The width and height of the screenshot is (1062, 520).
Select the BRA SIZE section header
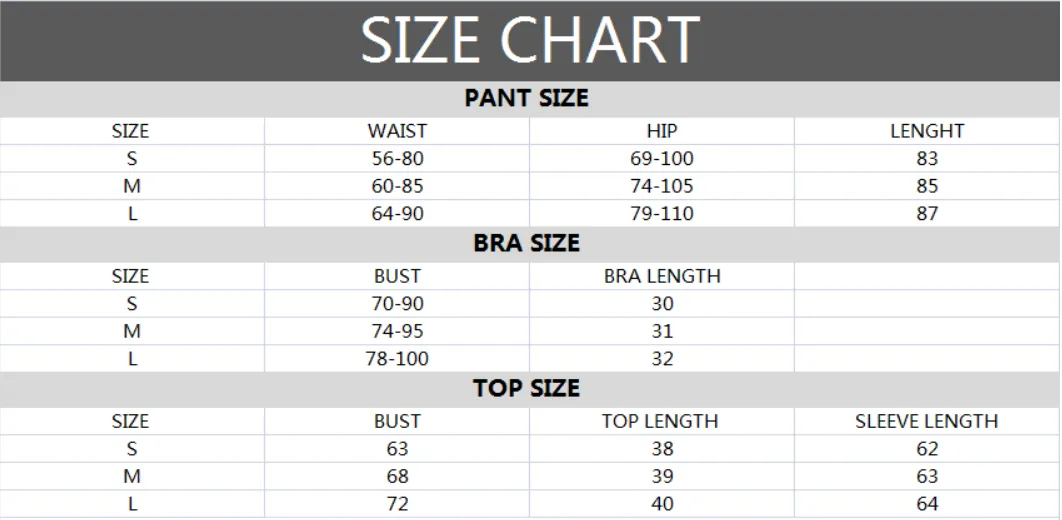[x=530, y=244]
